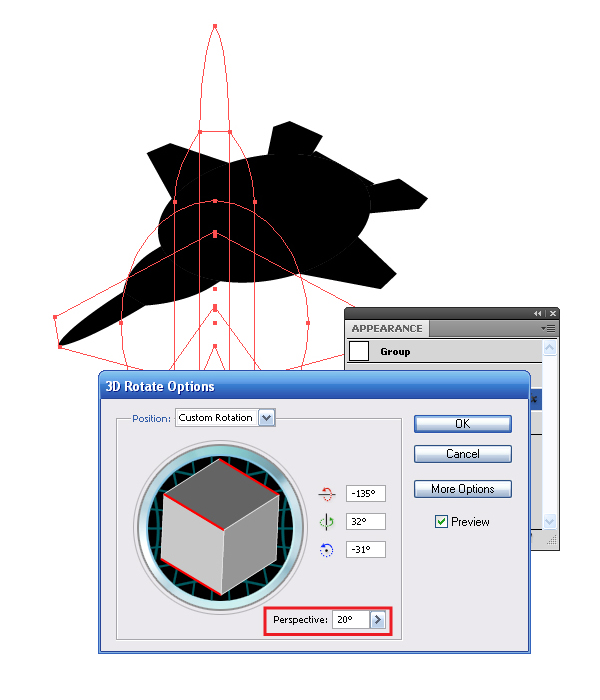Click the Z-axis rotation icon
Screen dimensions: 600x700
[326, 550]
